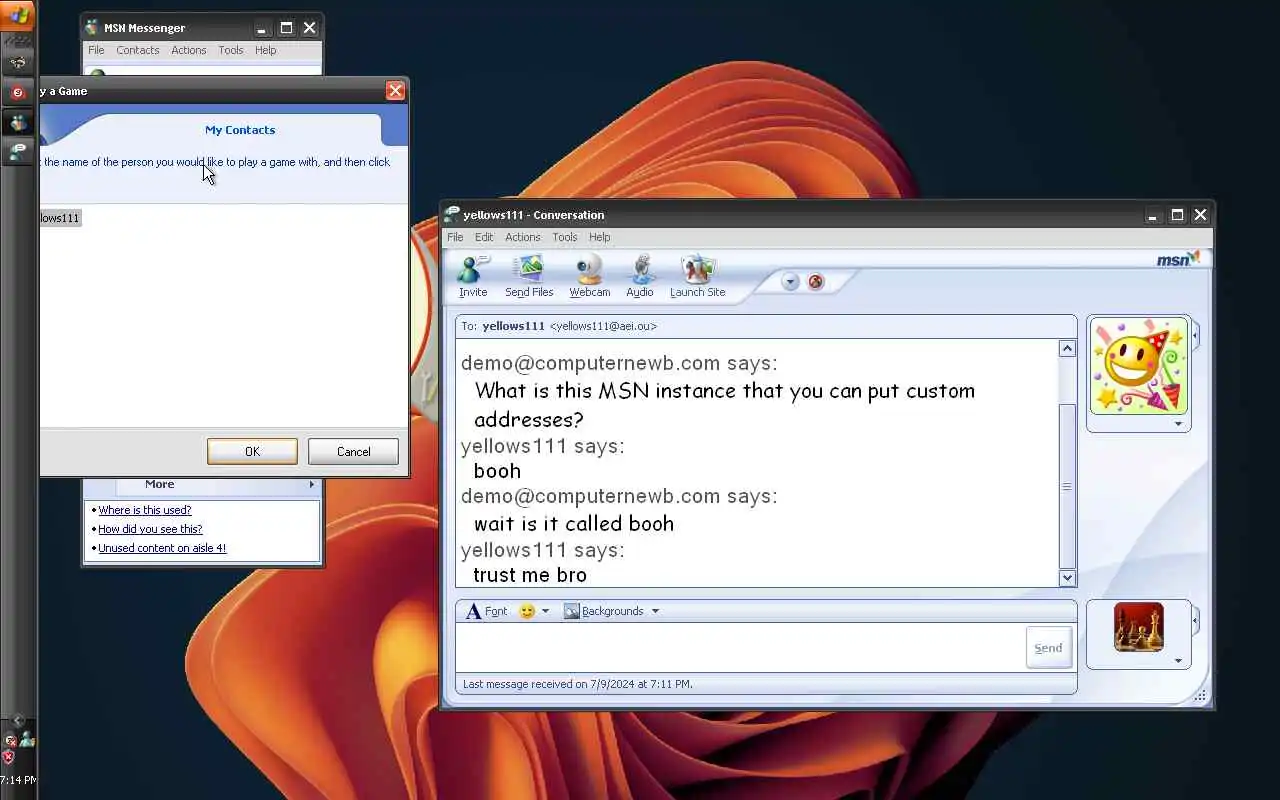Click the tray icon with a red x
This screenshot has width=1280, height=800.
[x=10, y=740]
